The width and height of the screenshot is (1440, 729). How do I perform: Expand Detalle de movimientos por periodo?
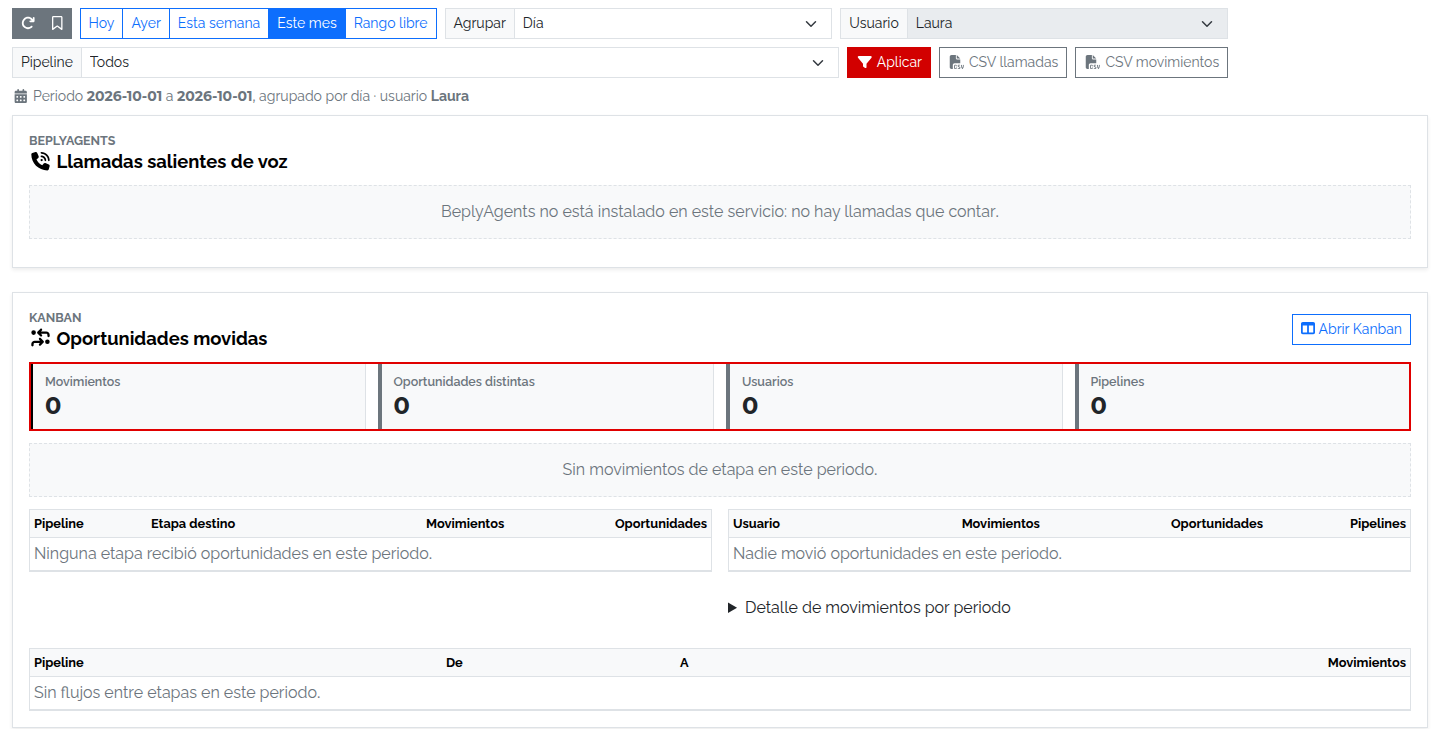869,607
